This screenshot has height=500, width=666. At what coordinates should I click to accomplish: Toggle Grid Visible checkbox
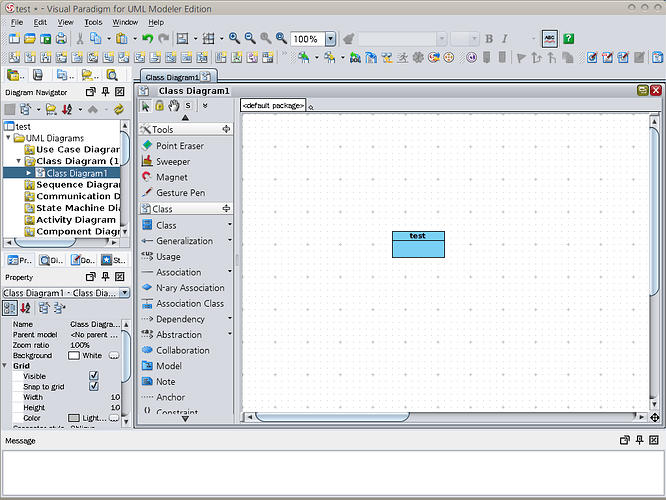[x=94, y=376]
